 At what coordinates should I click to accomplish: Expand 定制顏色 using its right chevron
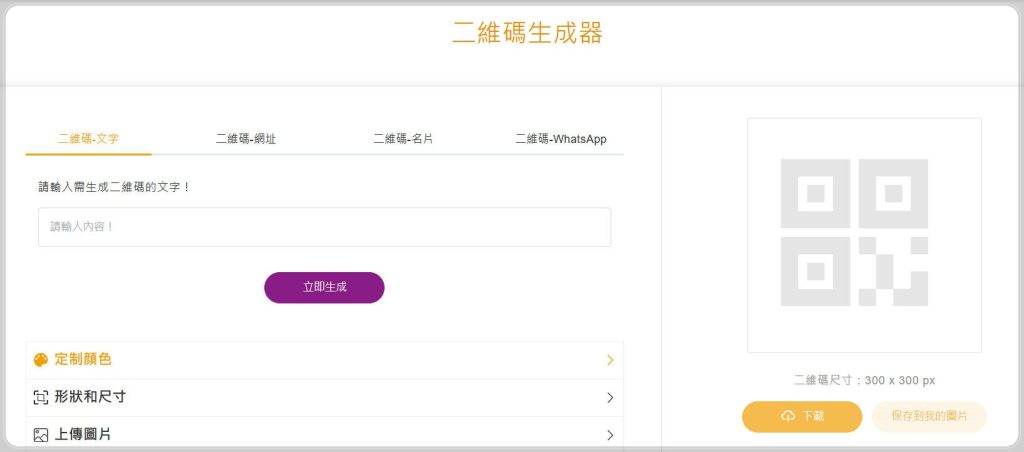click(x=610, y=360)
